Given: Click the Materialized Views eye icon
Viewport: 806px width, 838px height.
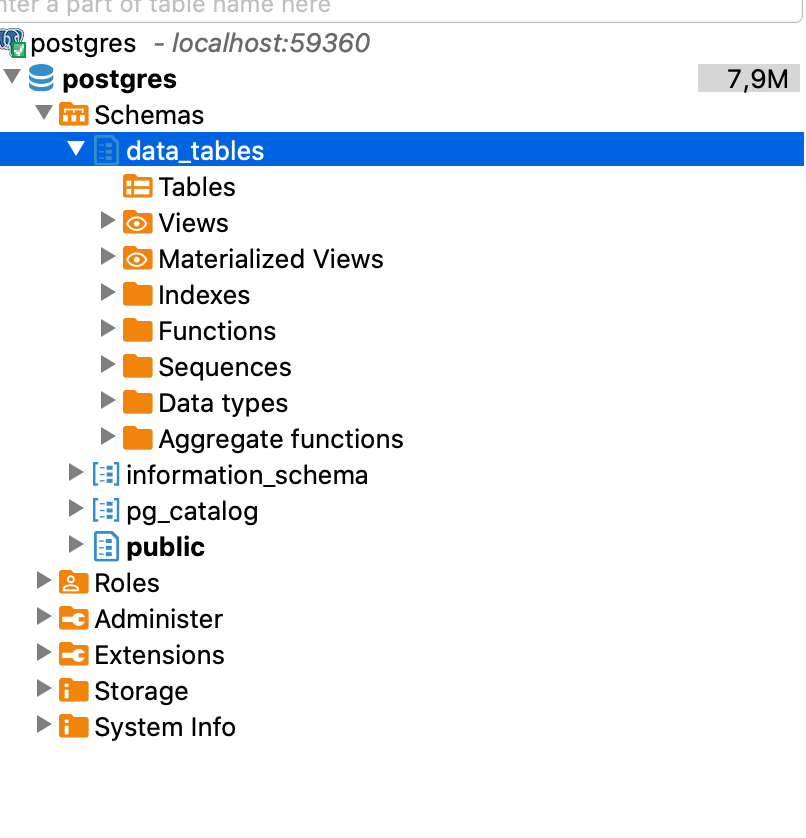Looking at the screenshot, I should pos(137,259).
